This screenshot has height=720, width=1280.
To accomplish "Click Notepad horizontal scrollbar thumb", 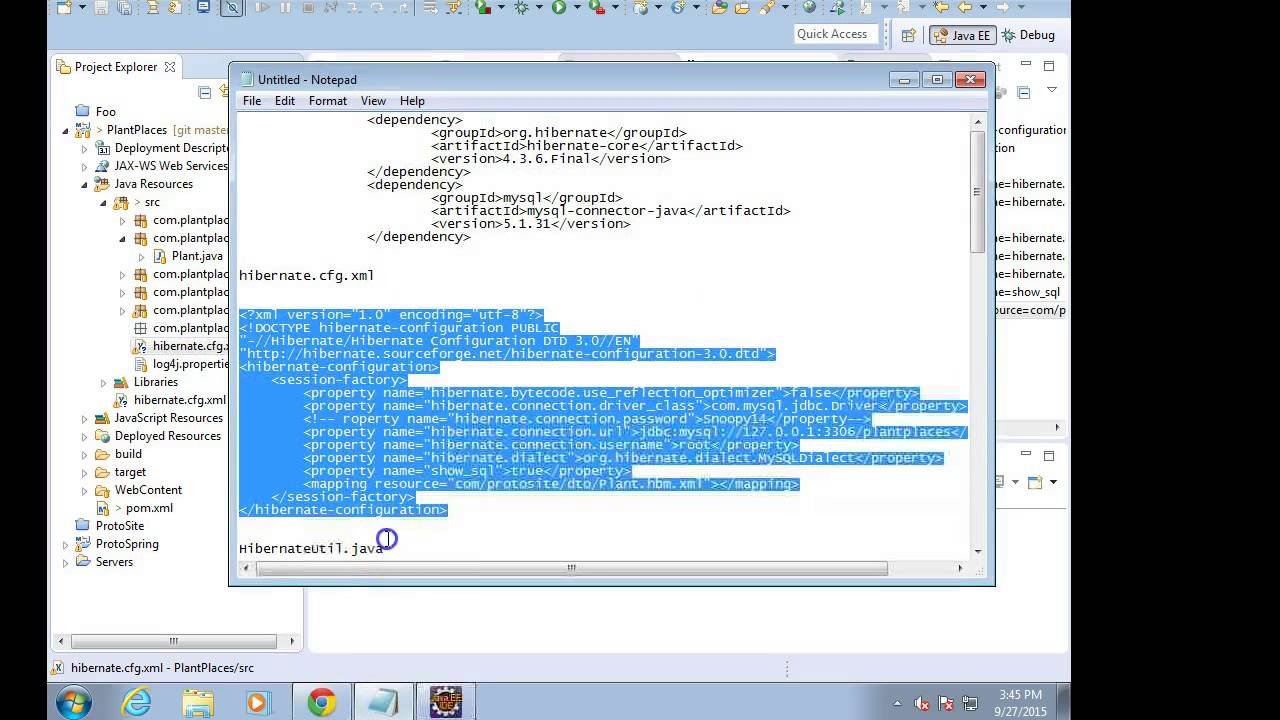I will coord(571,568).
